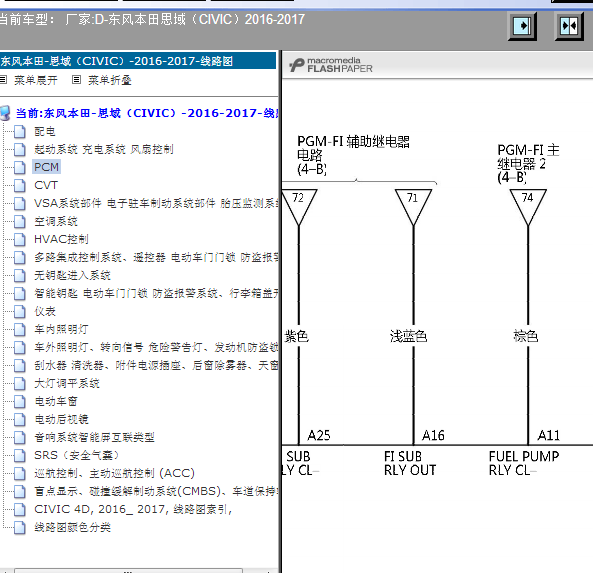
Task: Open the 车内照明灯 tree item
Action: [x=61, y=329]
